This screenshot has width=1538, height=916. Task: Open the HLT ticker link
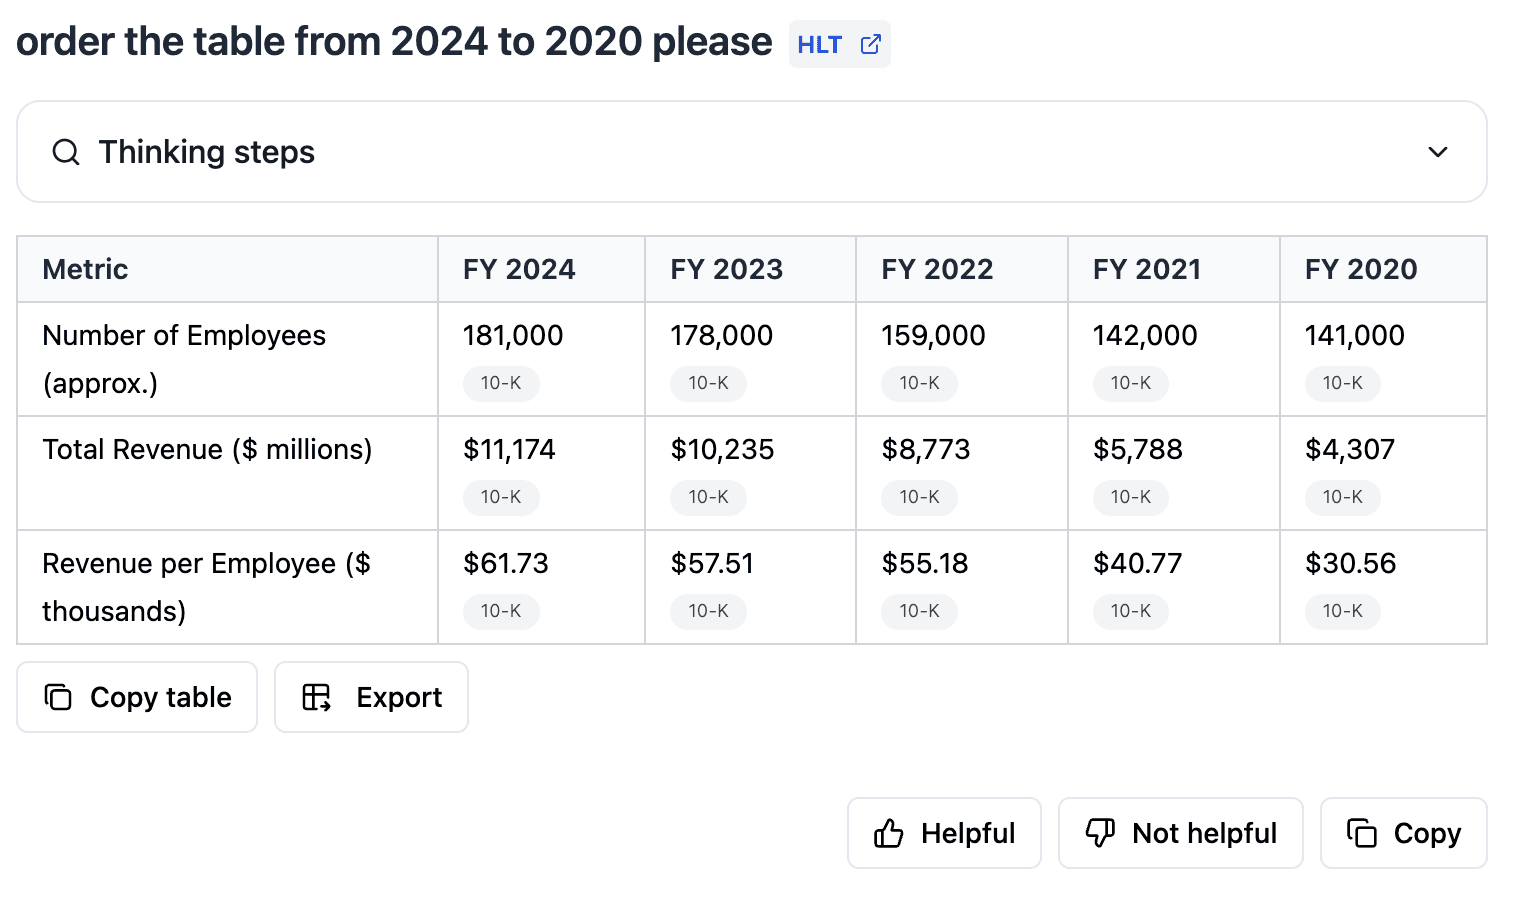[x=819, y=45]
